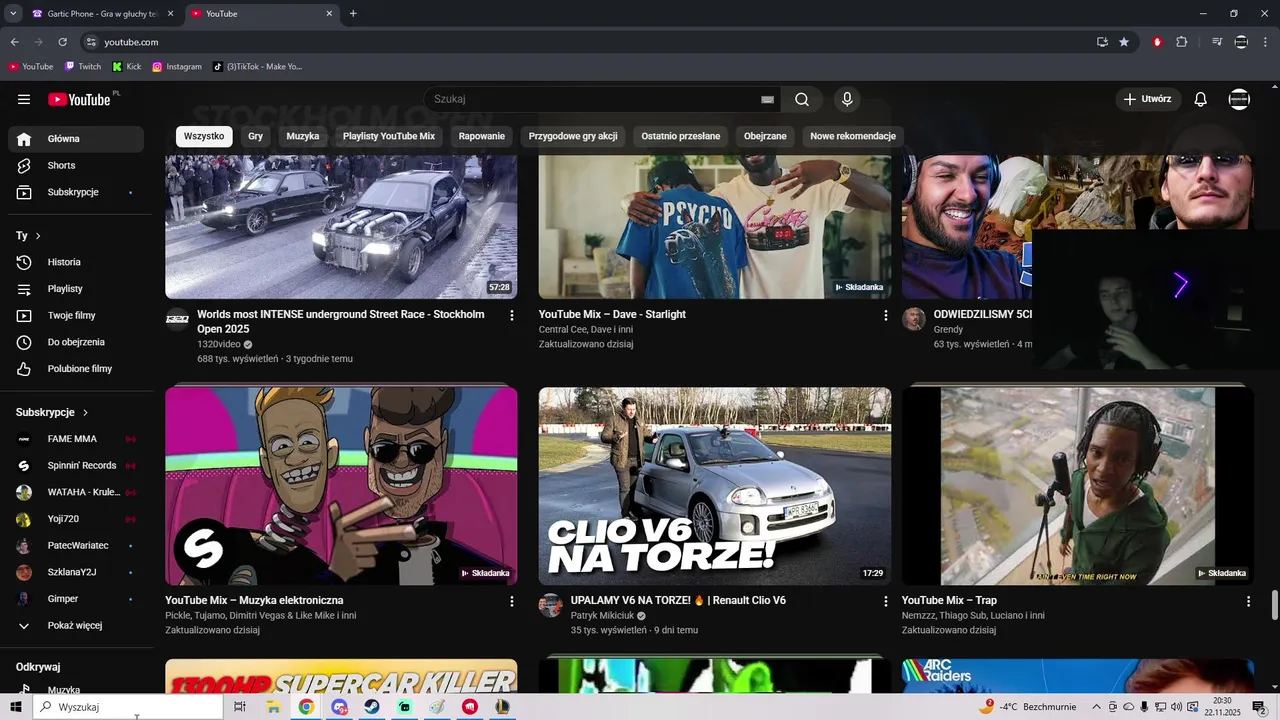Select the Gry filter chip
Image resolution: width=1280 pixels, height=720 pixels.
point(255,136)
